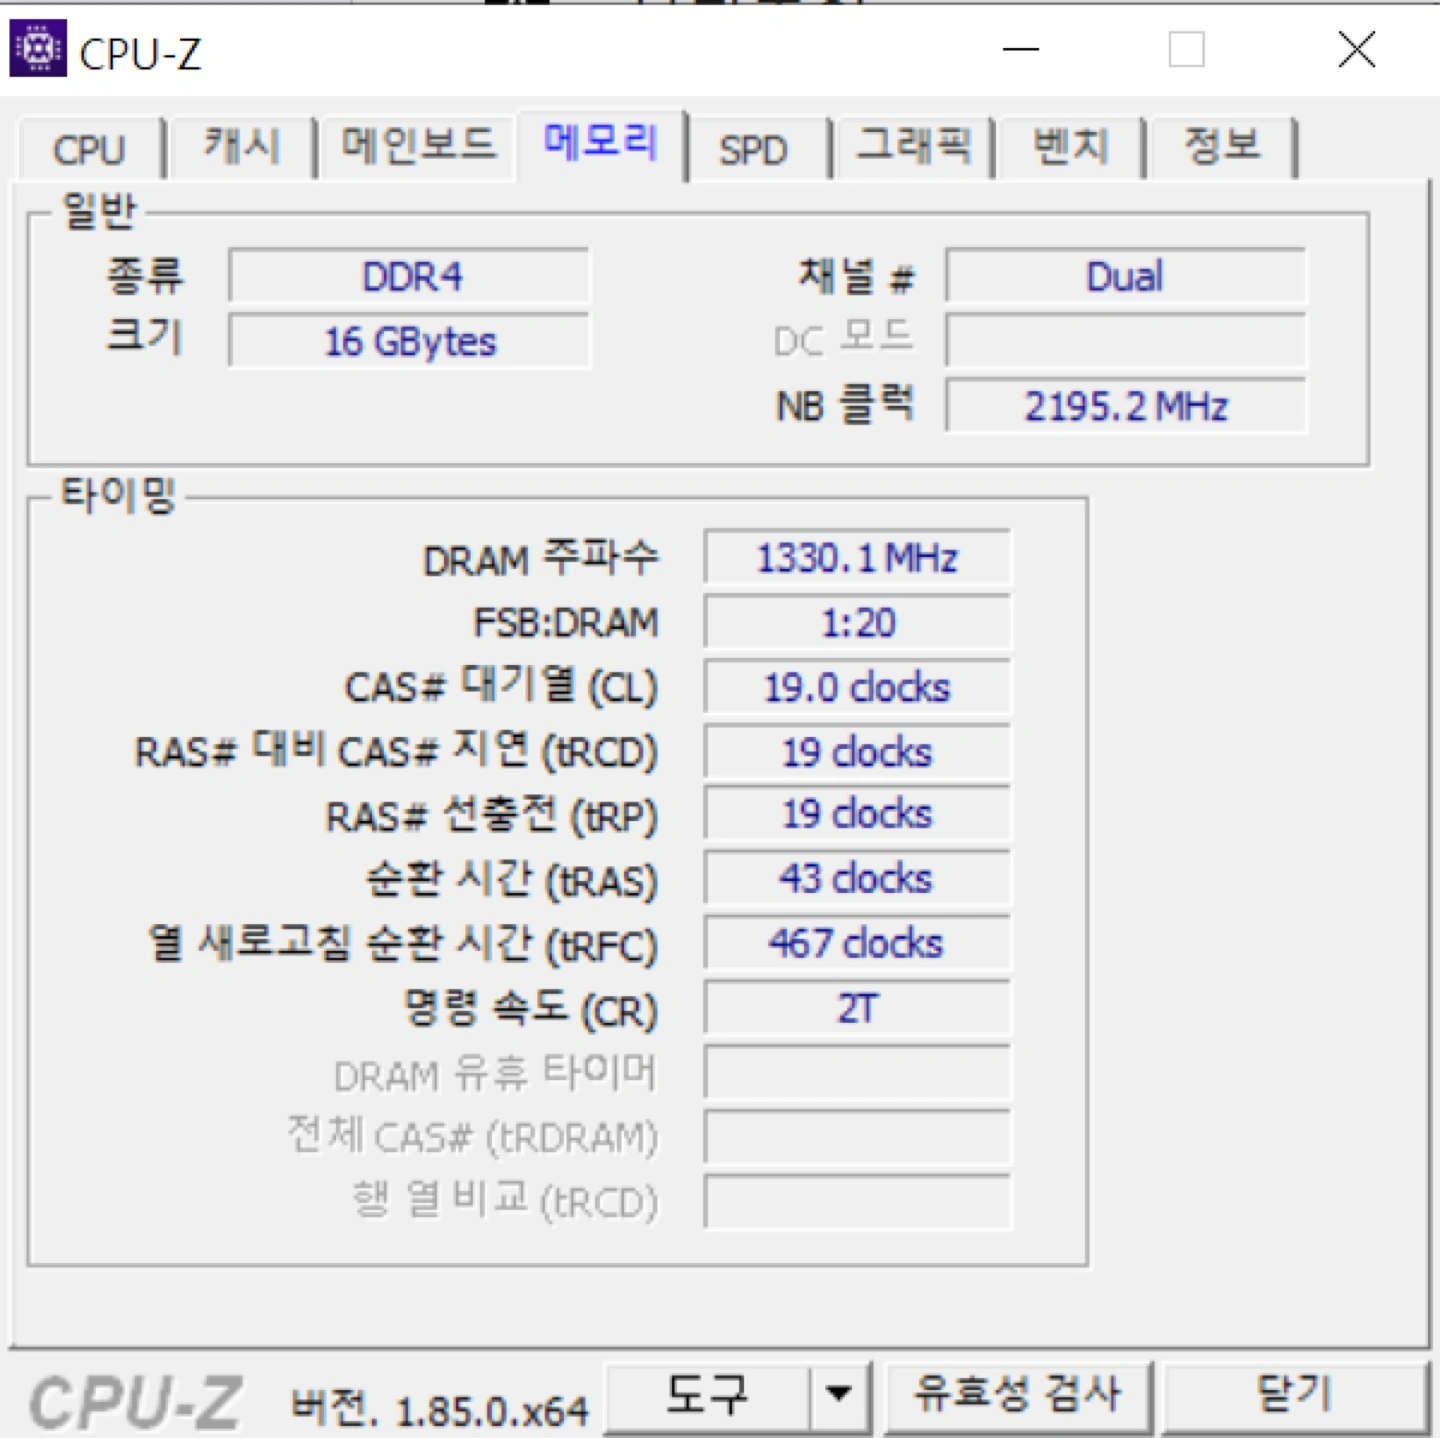Click the DDR4 memory type field
The width and height of the screenshot is (1440, 1438).
click(410, 277)
